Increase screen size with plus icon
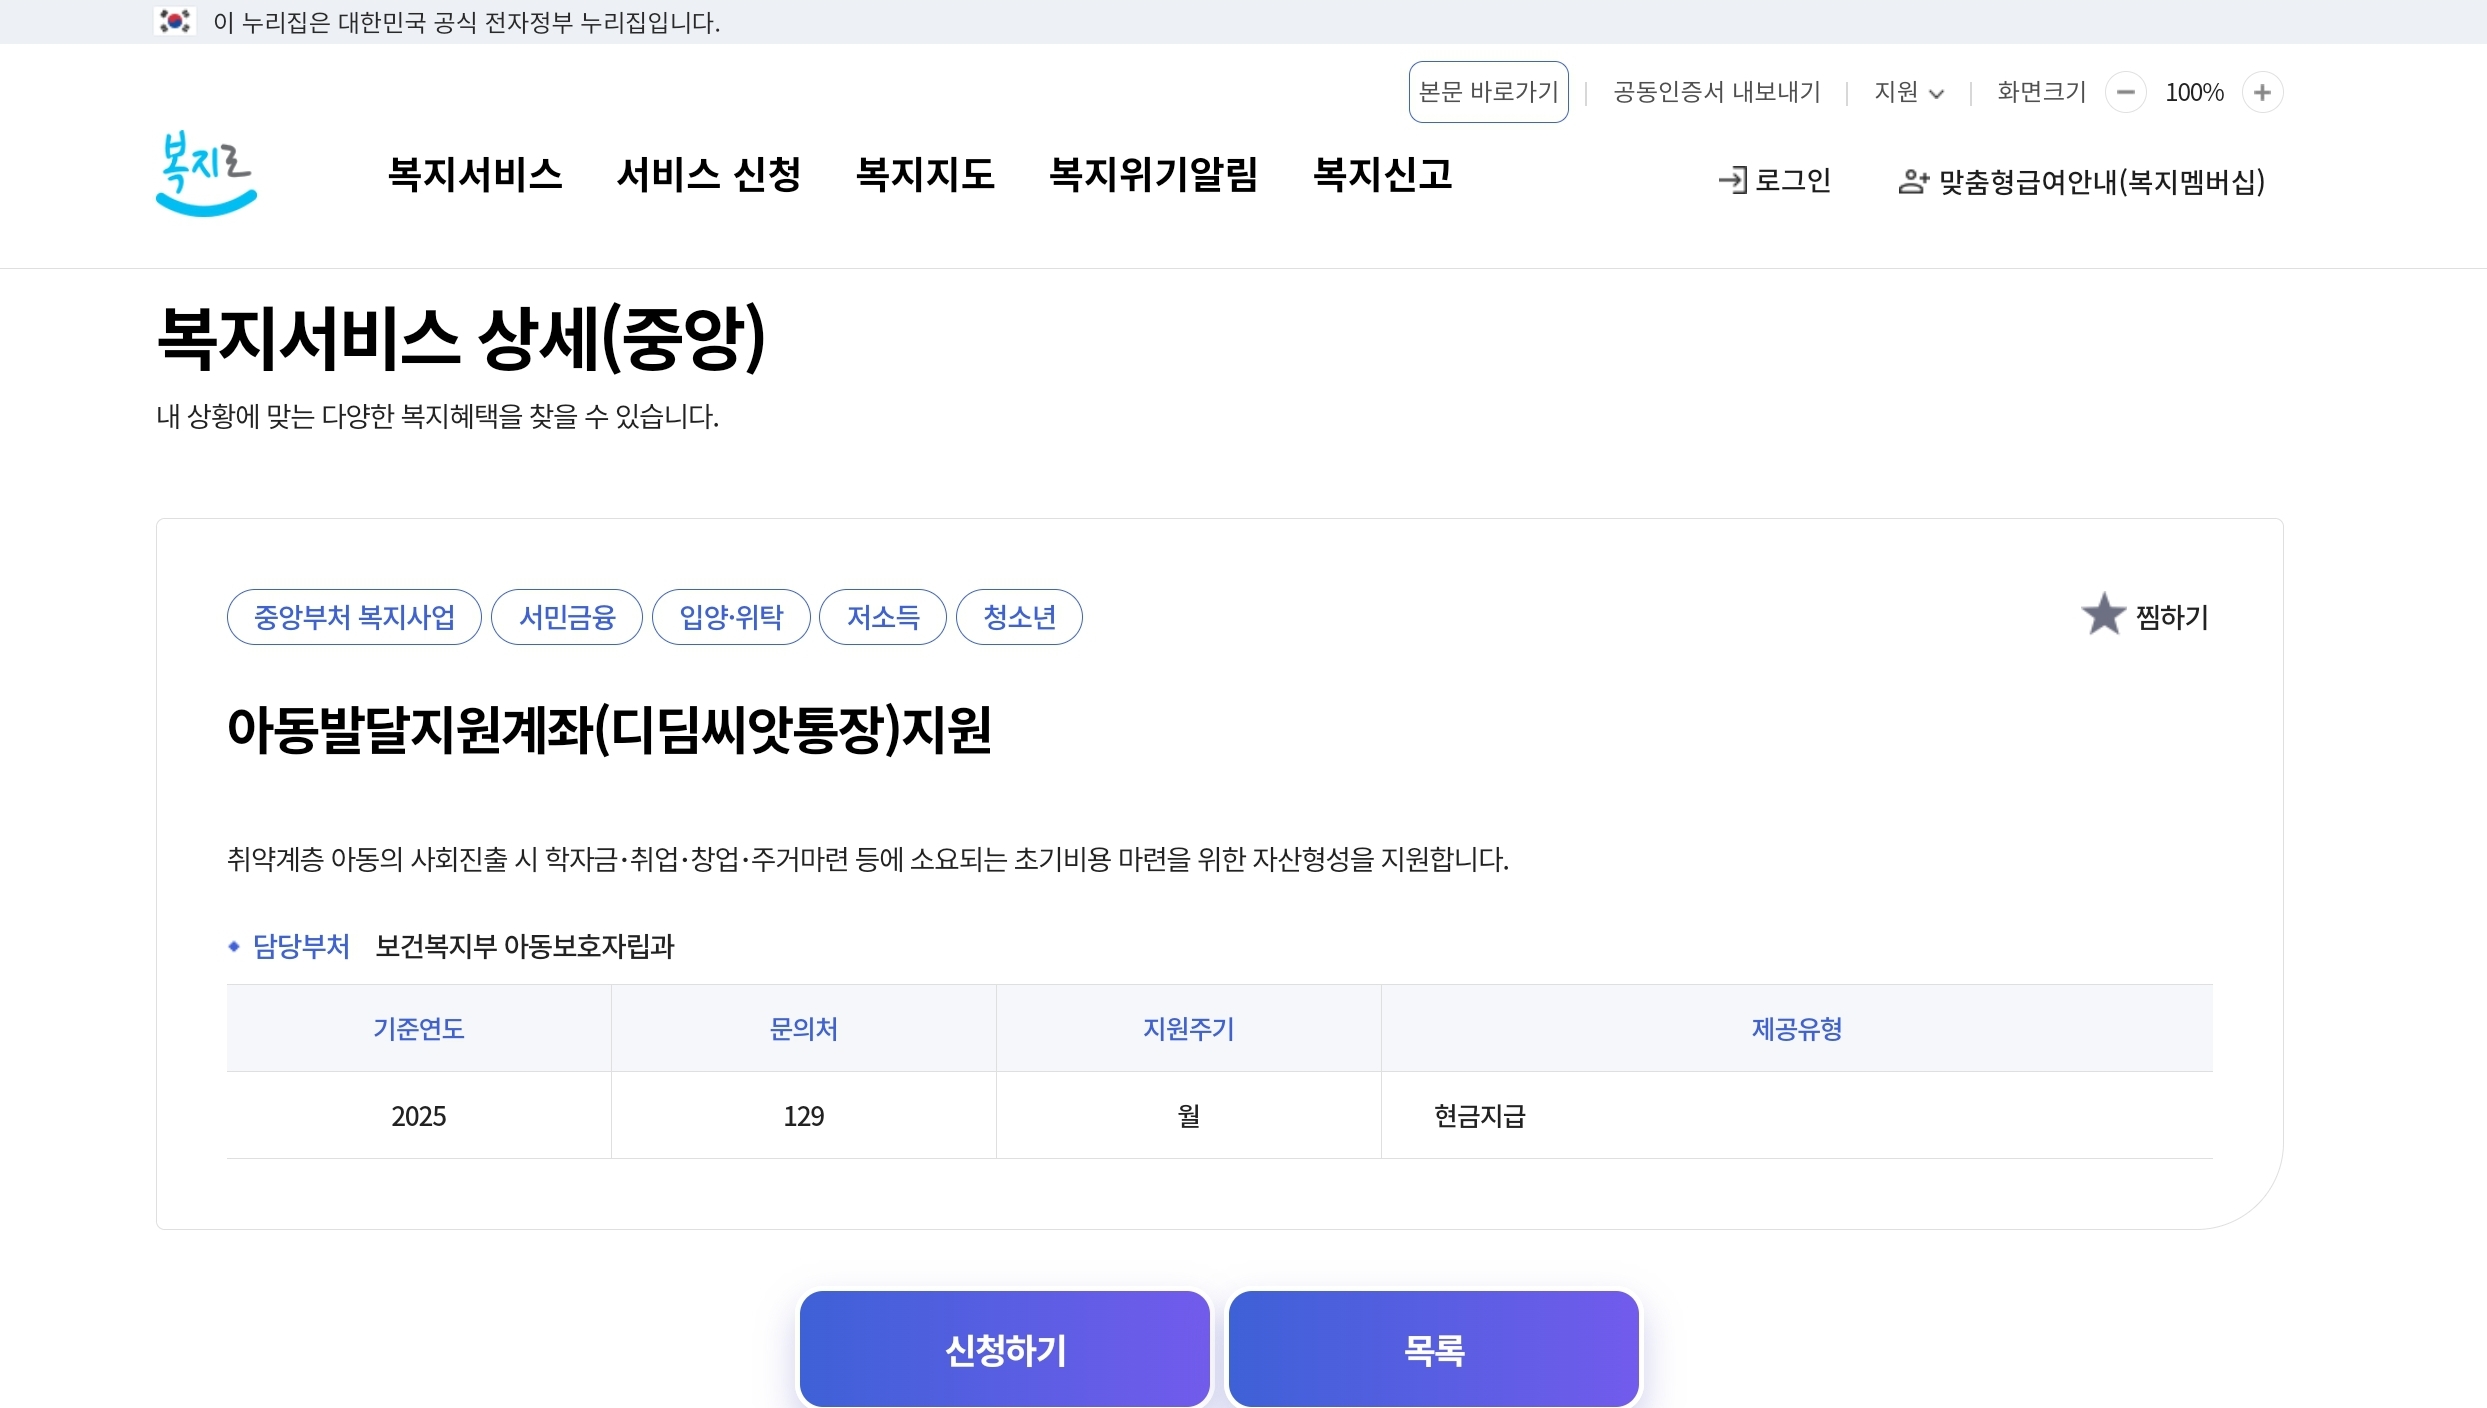 (2262, 93)
